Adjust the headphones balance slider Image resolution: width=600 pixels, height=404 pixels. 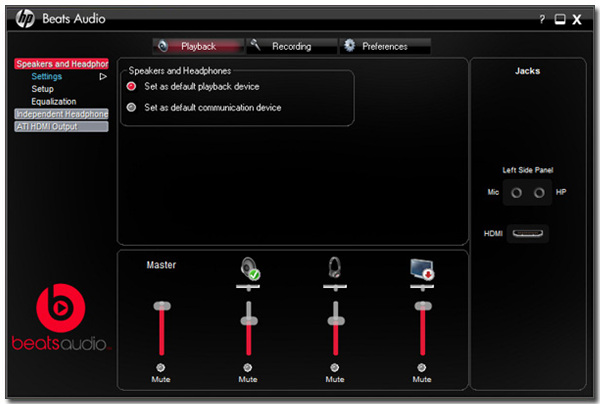click(x=335, y=287)
